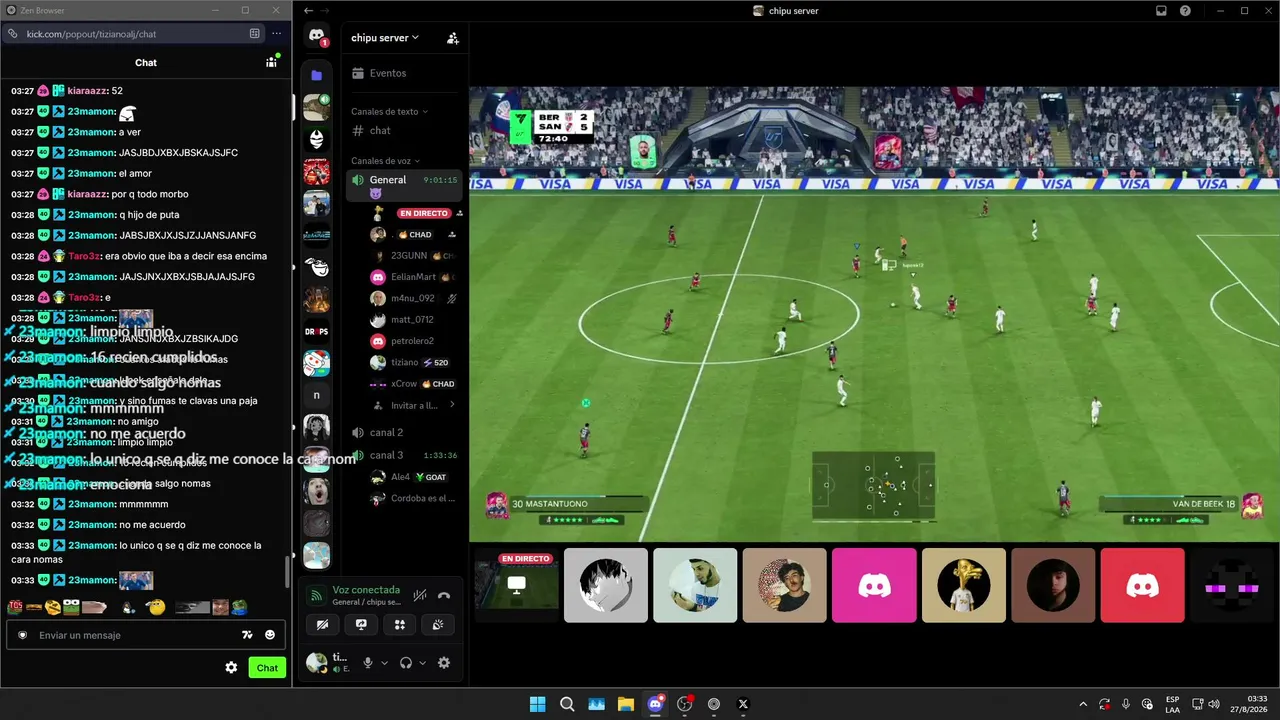Open the emoji picker smiley in Kick chat
This screenshot has height=720, width=1280.
point(270,635)
